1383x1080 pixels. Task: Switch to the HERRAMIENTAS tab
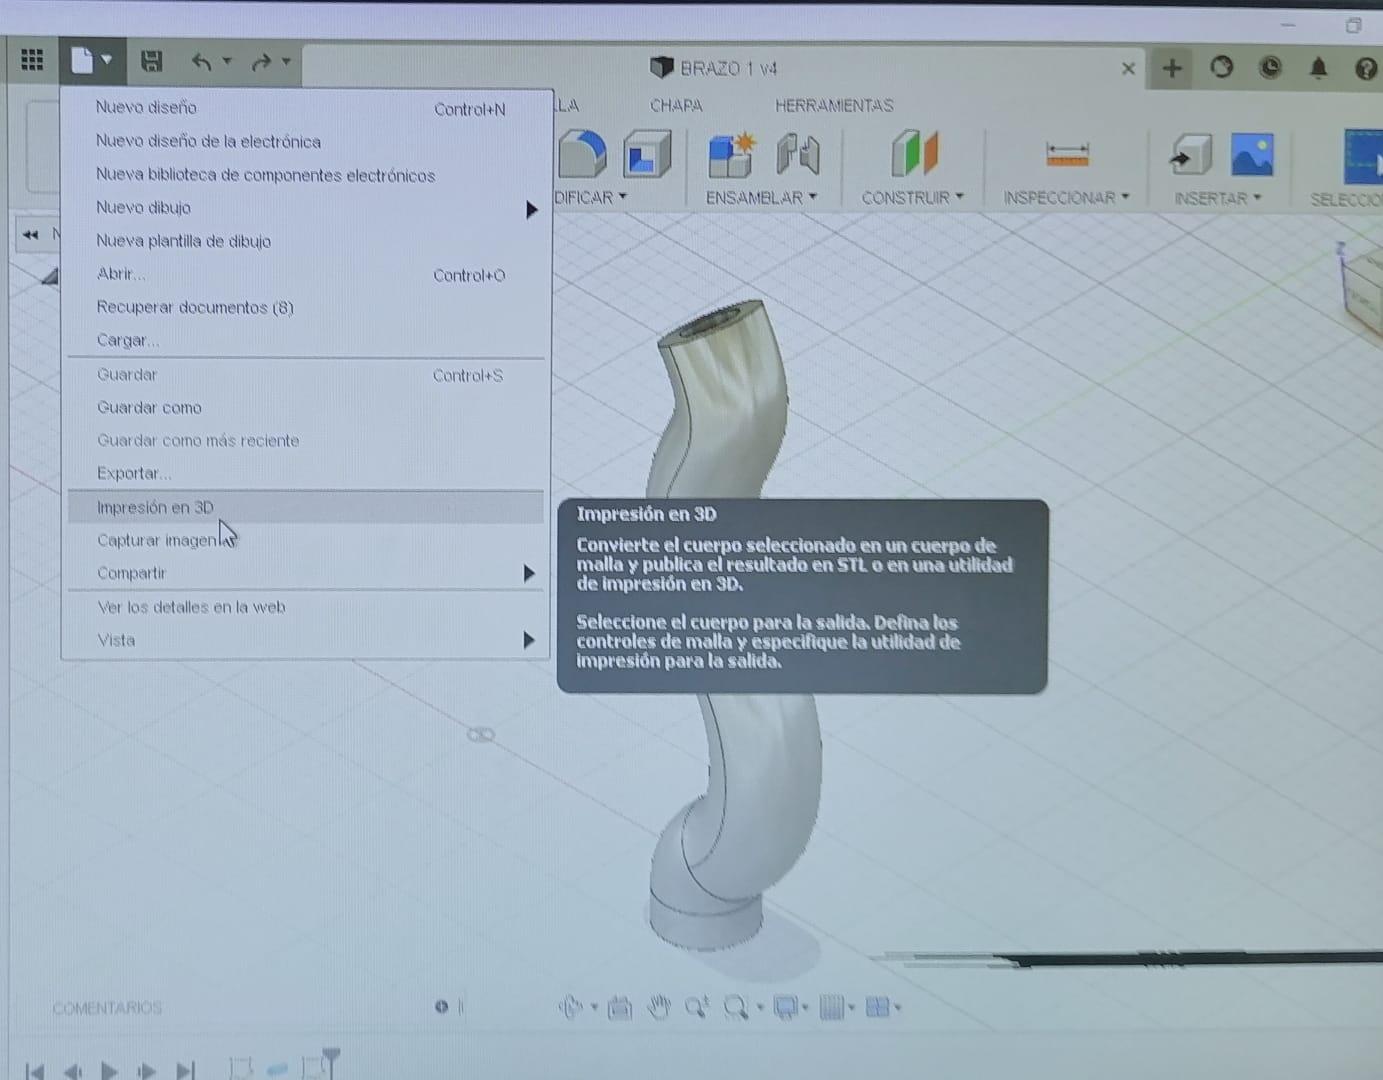coord(834,105)
